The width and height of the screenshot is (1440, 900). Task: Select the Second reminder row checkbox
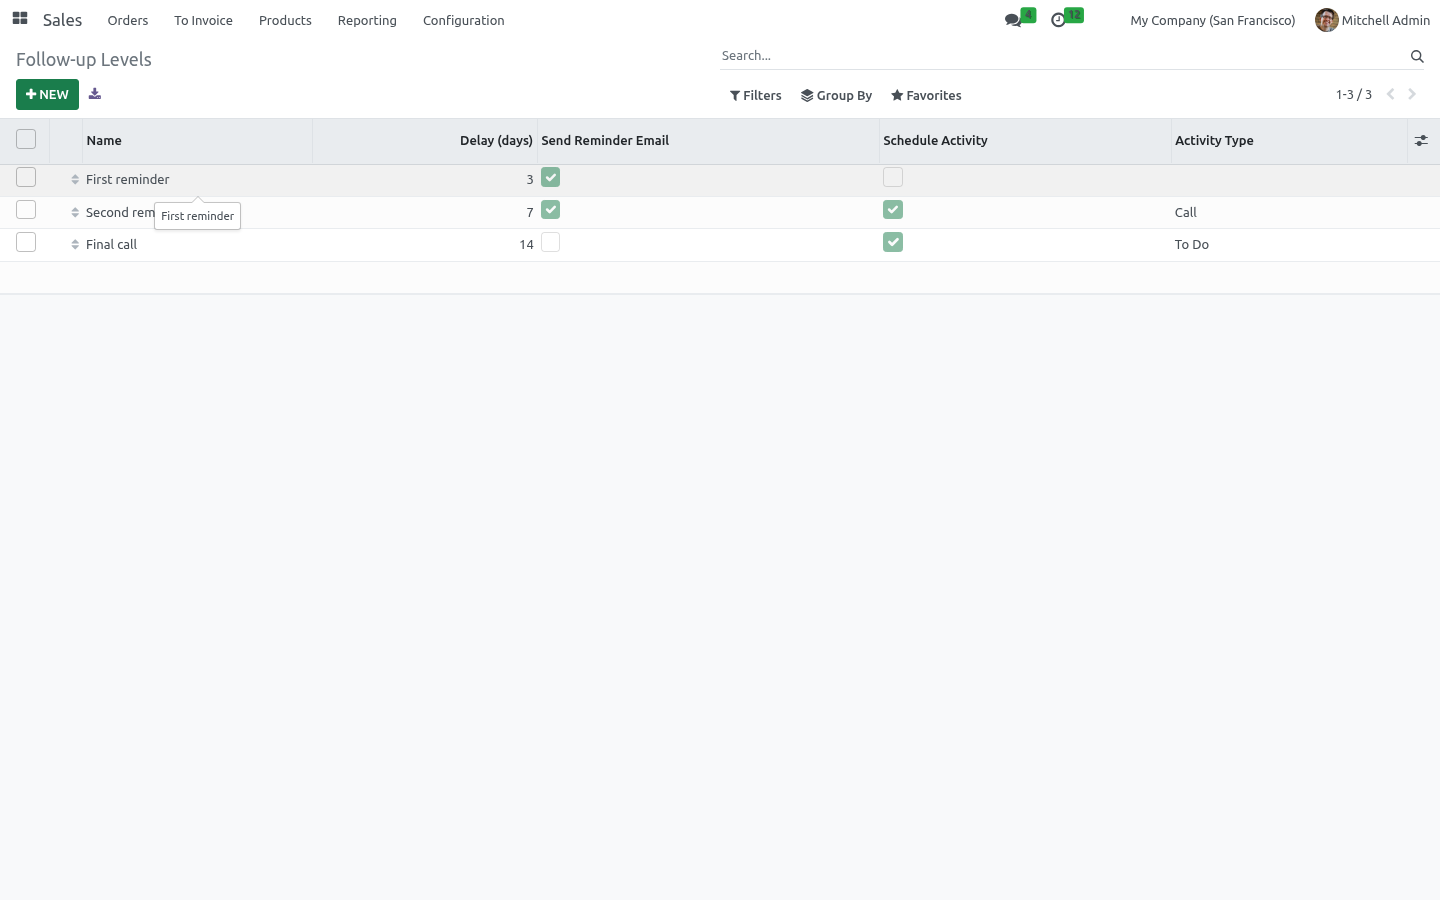click(26, 210)
